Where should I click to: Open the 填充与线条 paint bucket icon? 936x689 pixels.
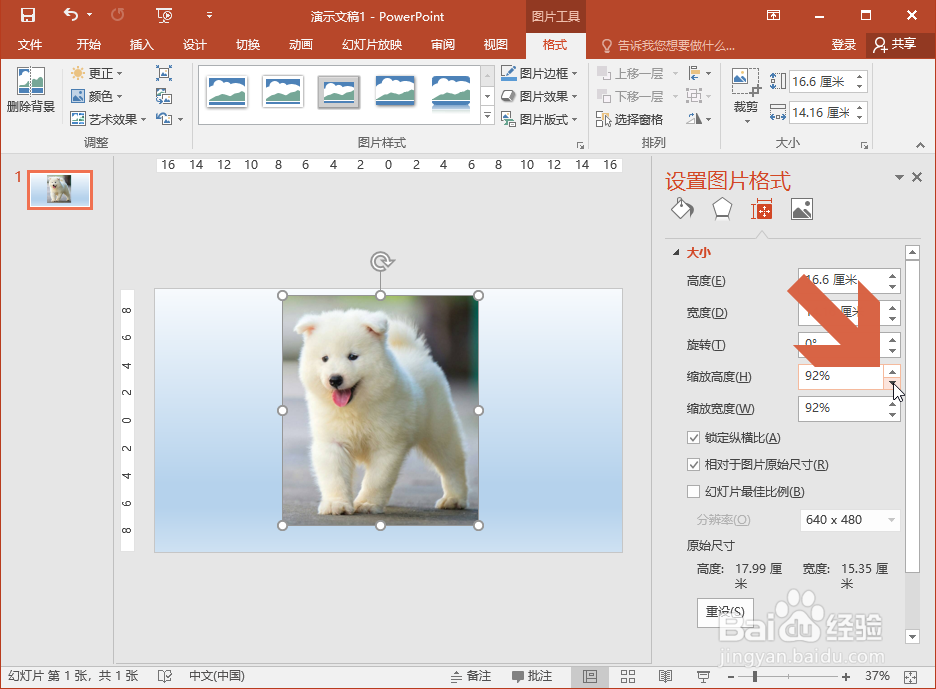click(x=683, y=209)
